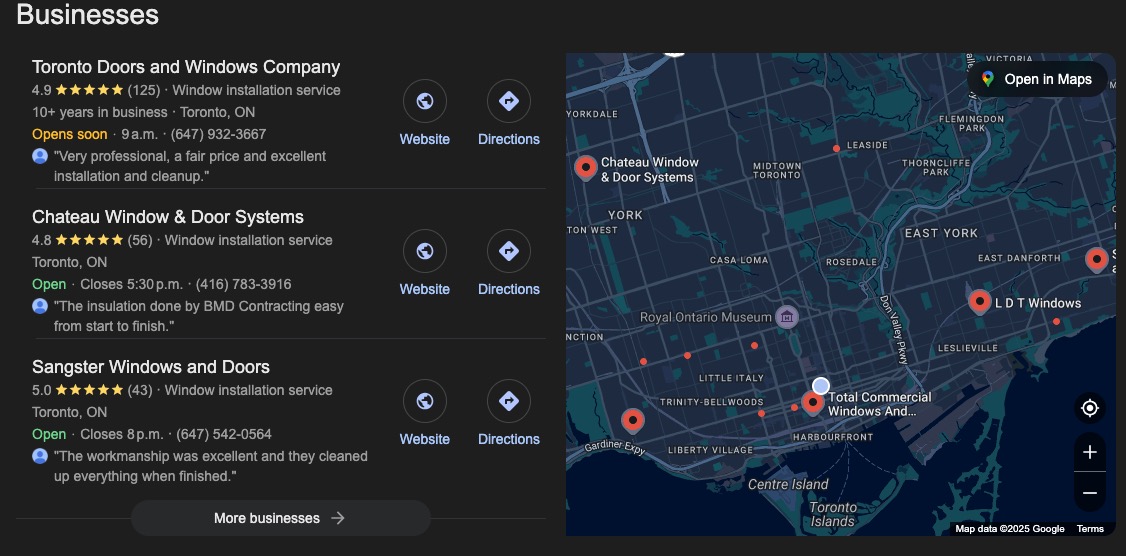Click the small red dot below Leslieville pin

pyautogui.click(x=1056, y=322)
